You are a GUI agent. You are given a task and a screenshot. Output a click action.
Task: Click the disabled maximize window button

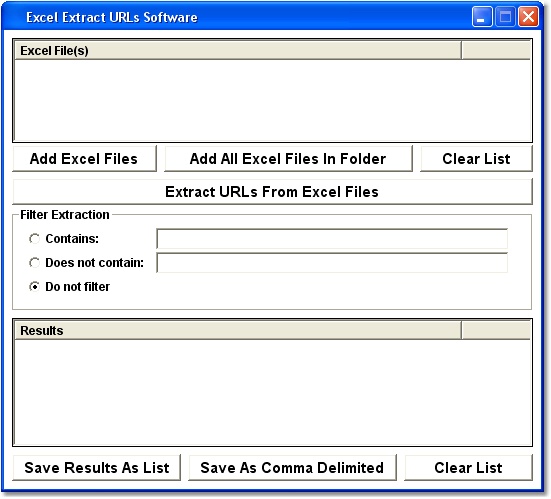point(505,17)
